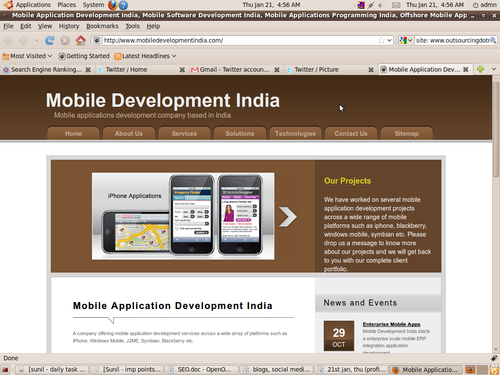Open the About Us page
The width and height of the screenshot is (500, 375).
coord(129,133)
